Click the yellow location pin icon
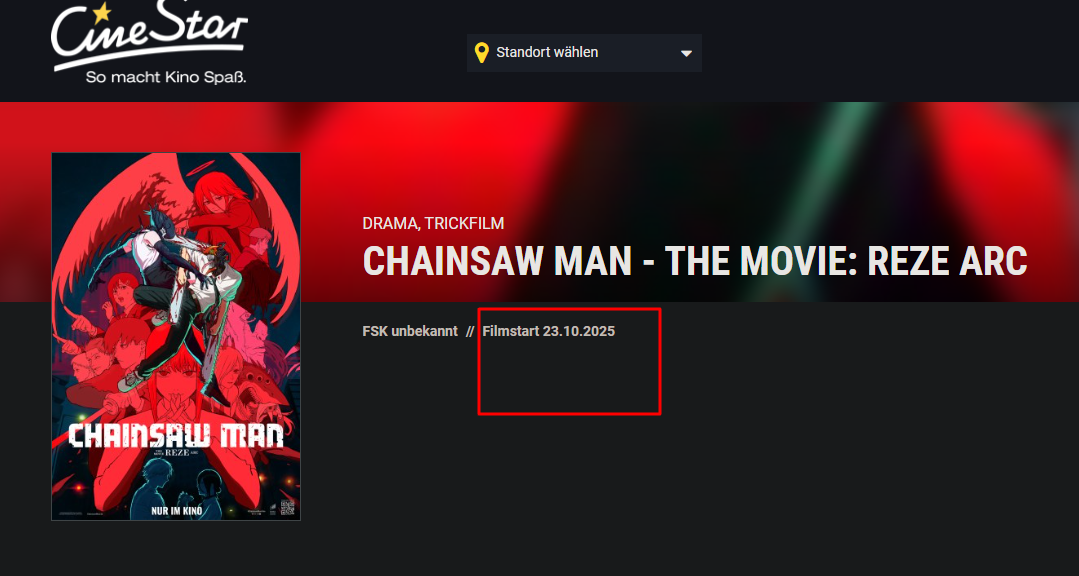This screenshot has height=576, width=1079. [482, 52]
